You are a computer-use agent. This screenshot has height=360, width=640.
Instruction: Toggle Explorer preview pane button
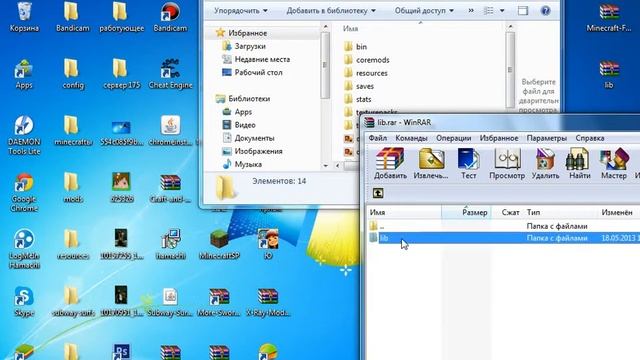(x=523, y=11)
